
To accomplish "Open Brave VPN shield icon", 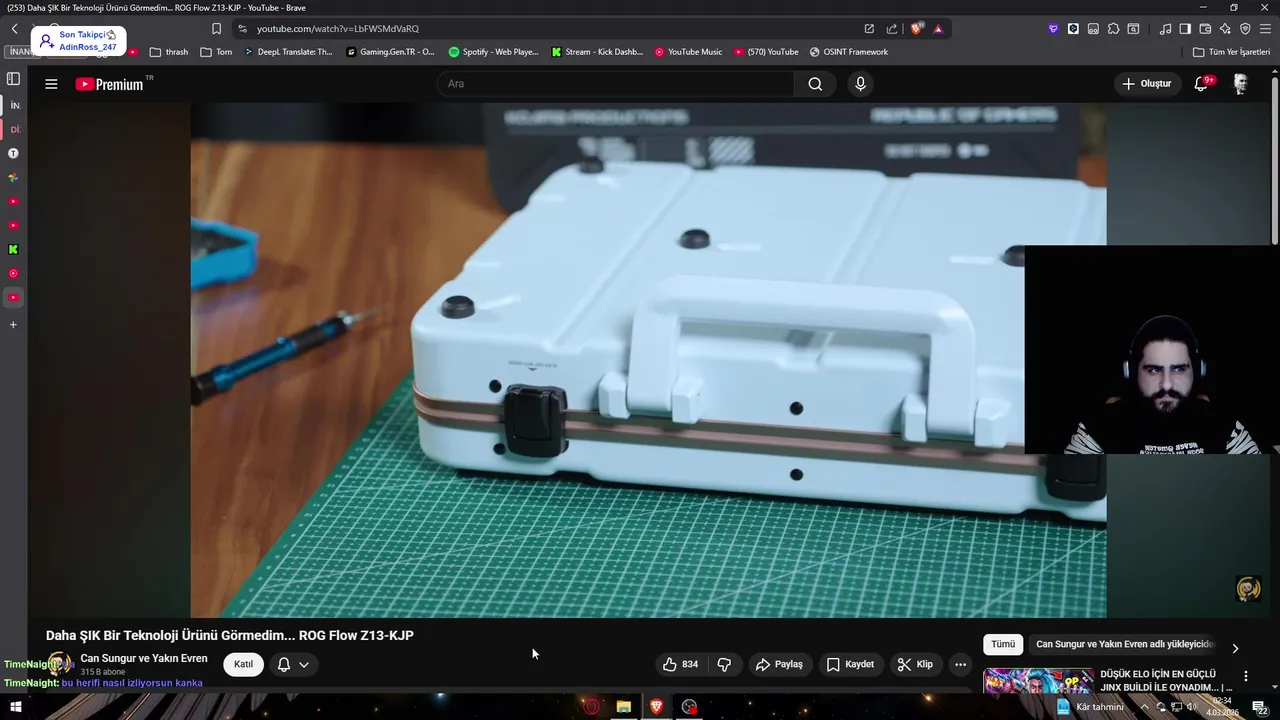I will pos(1245,29).
